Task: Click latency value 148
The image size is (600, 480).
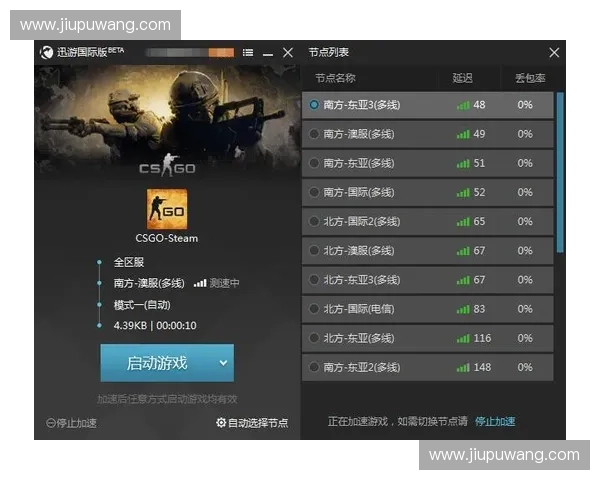Action: pos(482,367)
